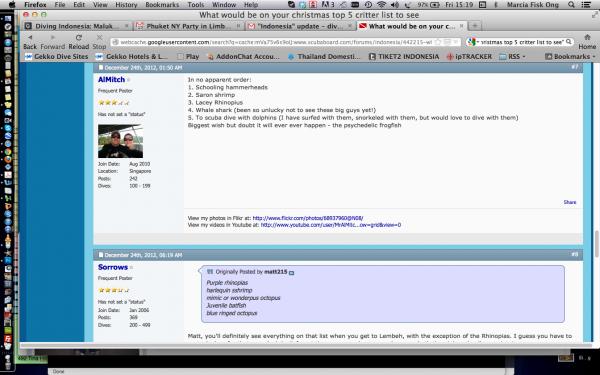The height and width of the screenshot is (375, 600).
Task: Open the Sorrows user profile
Action: click(x=112, y=267)
